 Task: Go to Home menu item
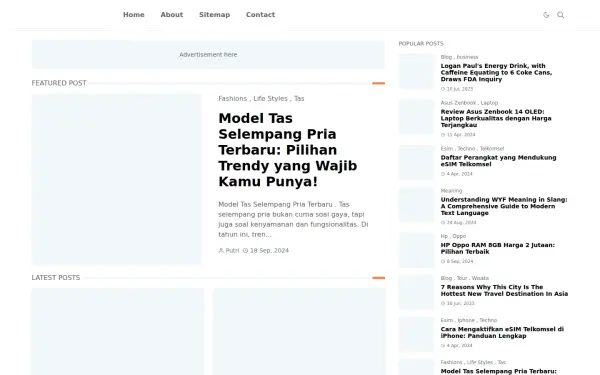coord(134,15)
